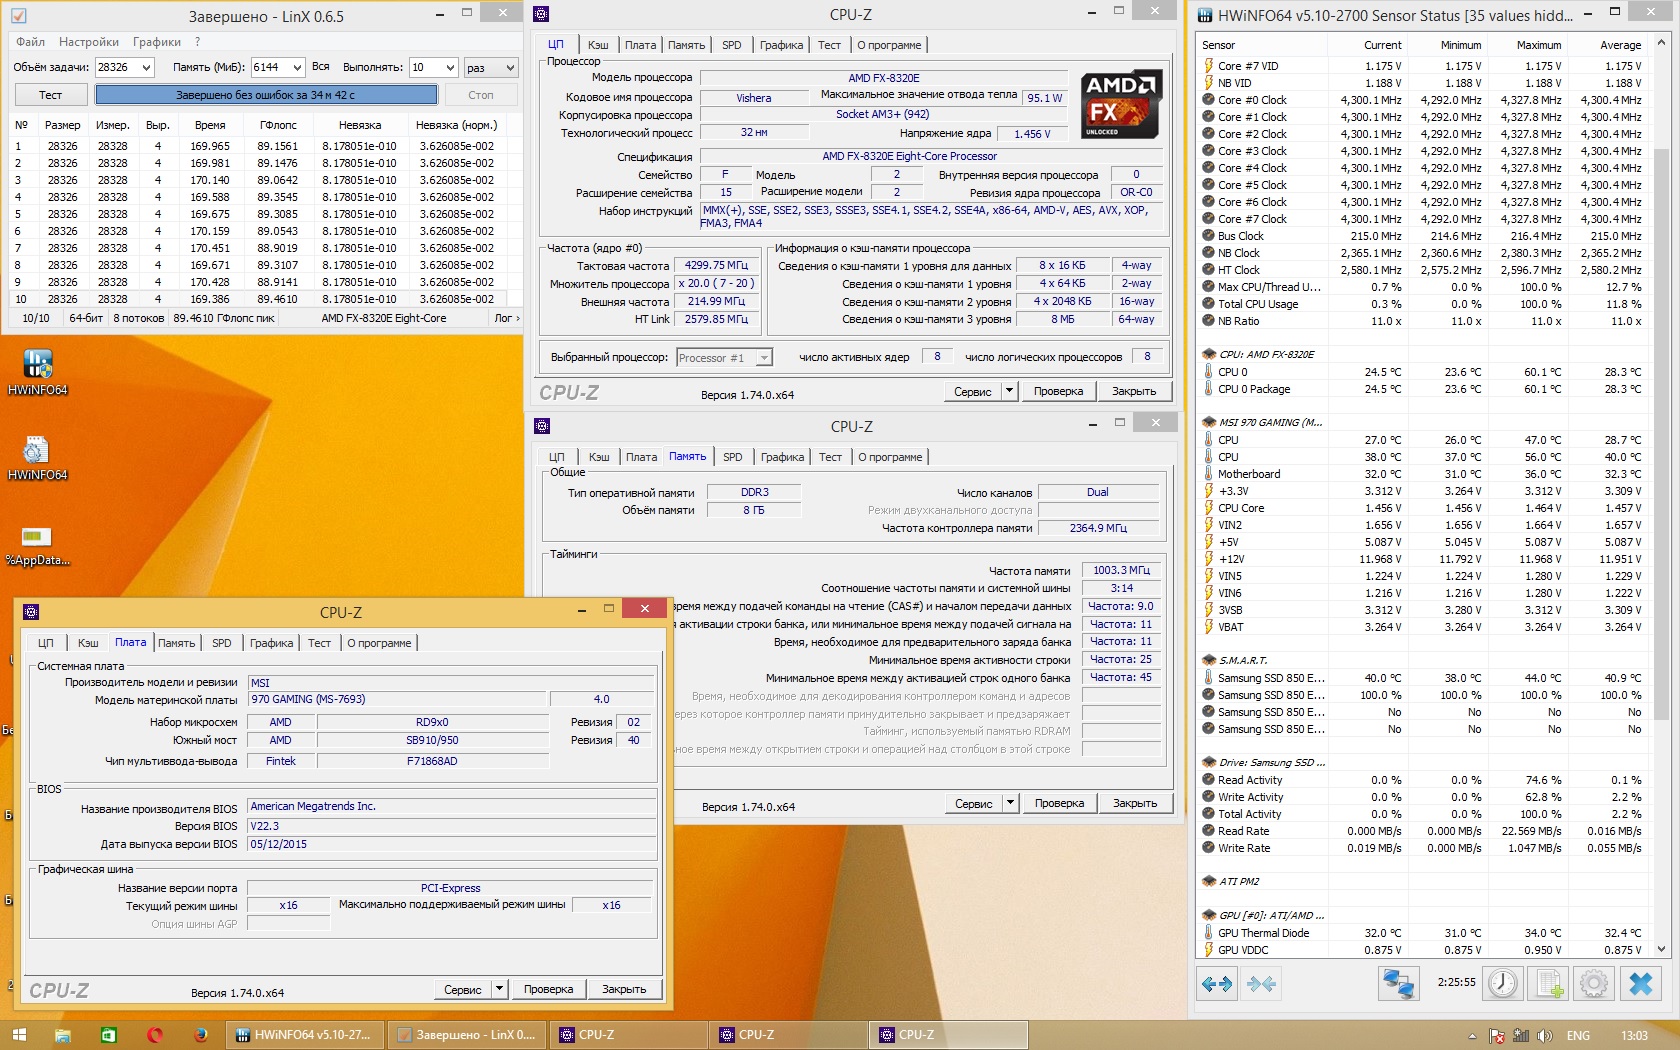This screenshot has width=1680, height=1050.
Task: Select the 'Motherboard' temperature row in HWiNFO64
Action: click(1422, 474)
